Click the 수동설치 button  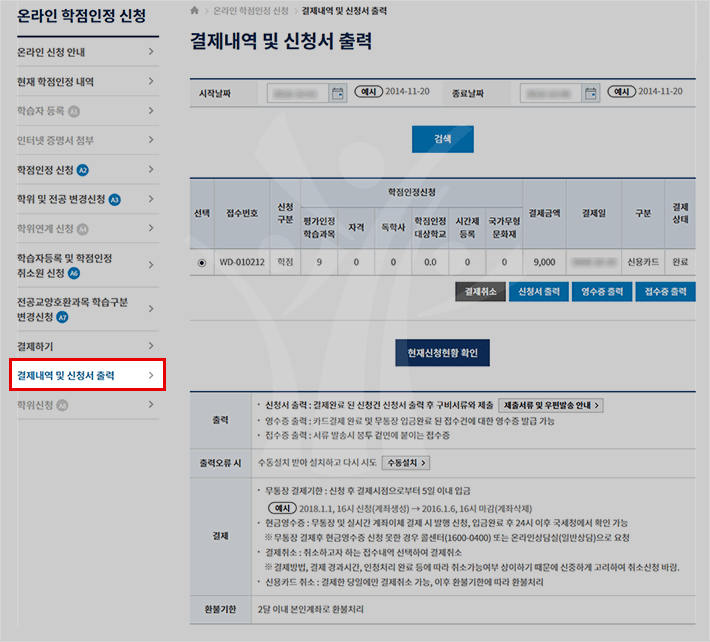pos(407,463)
